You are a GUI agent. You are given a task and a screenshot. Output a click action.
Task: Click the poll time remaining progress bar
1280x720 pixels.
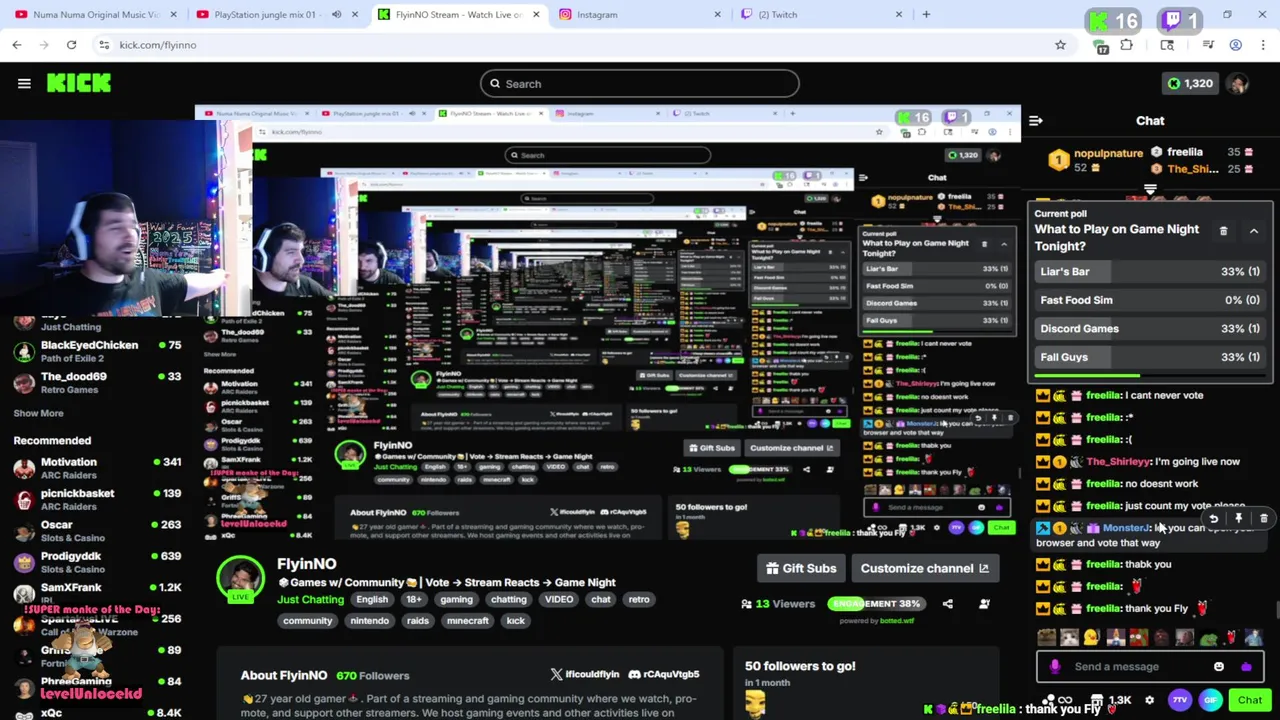[x=1150, y=377]
